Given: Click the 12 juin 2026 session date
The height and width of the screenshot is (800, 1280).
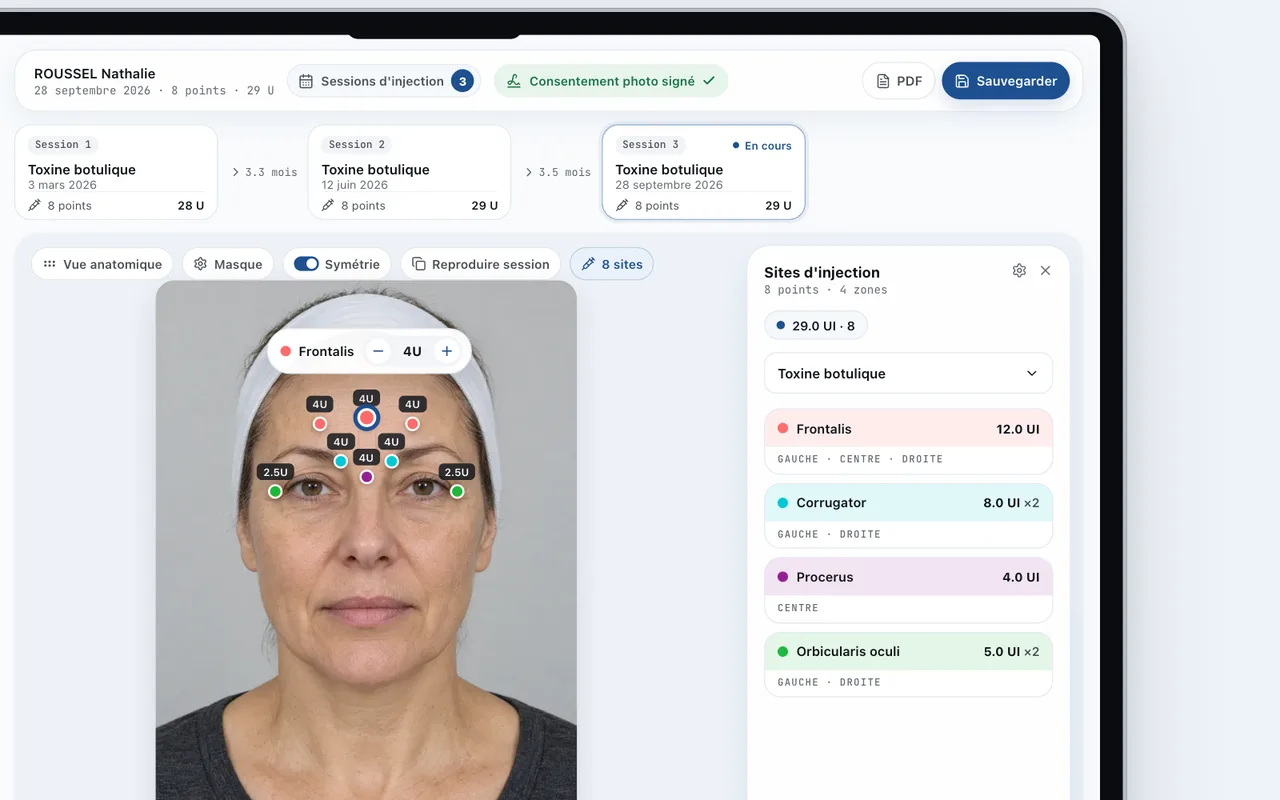Looking at the screenshot, I should point(355,185).
